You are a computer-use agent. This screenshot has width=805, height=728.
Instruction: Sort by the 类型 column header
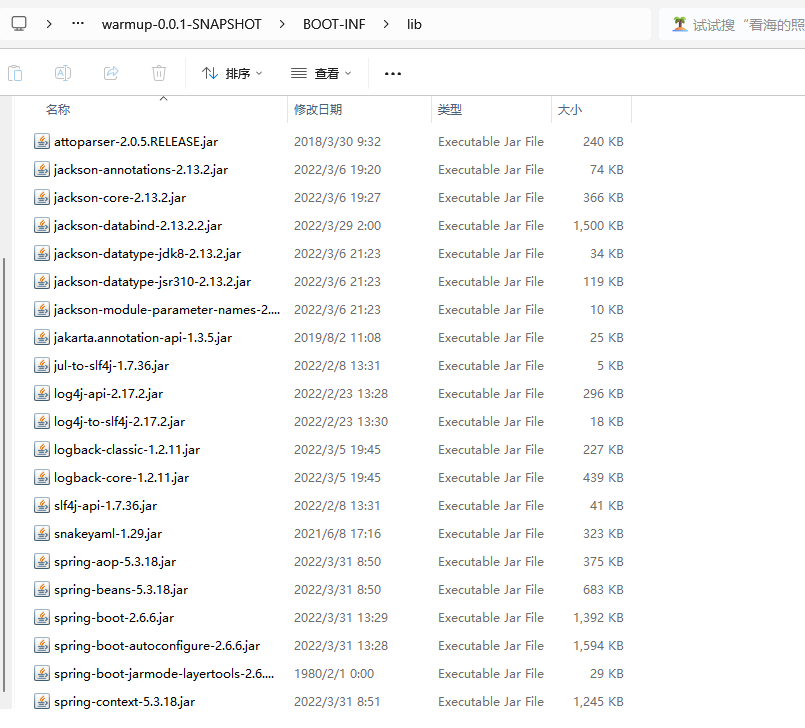tap(450, 109)
